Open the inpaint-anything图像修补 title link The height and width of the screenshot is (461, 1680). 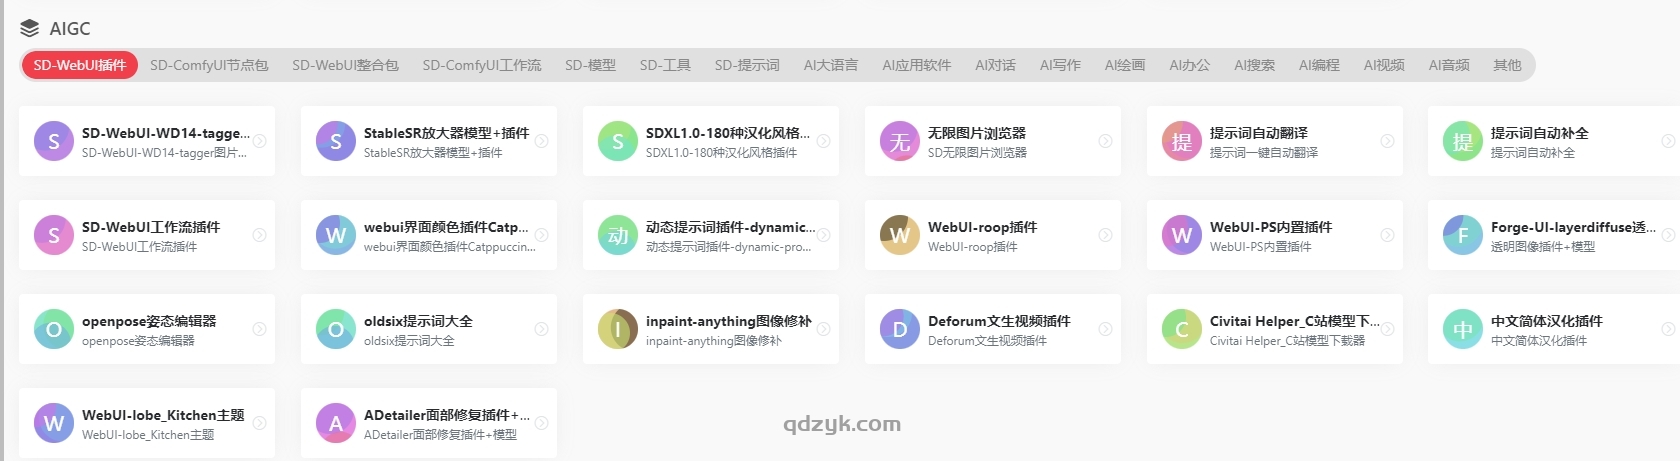[728, 321]
